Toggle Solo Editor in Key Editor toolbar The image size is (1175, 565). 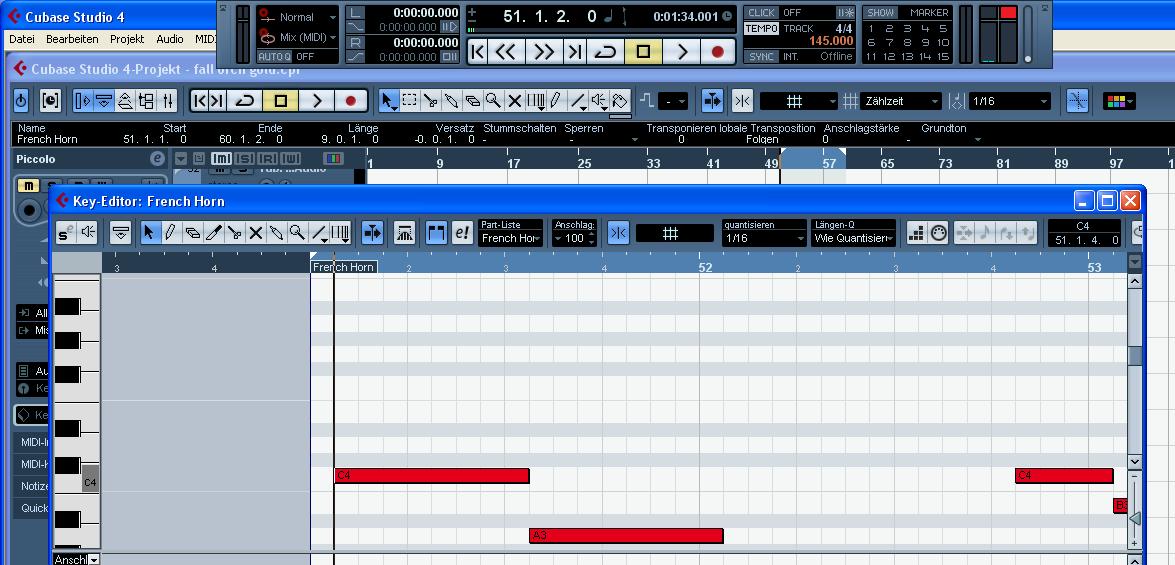tap(66, 233)
